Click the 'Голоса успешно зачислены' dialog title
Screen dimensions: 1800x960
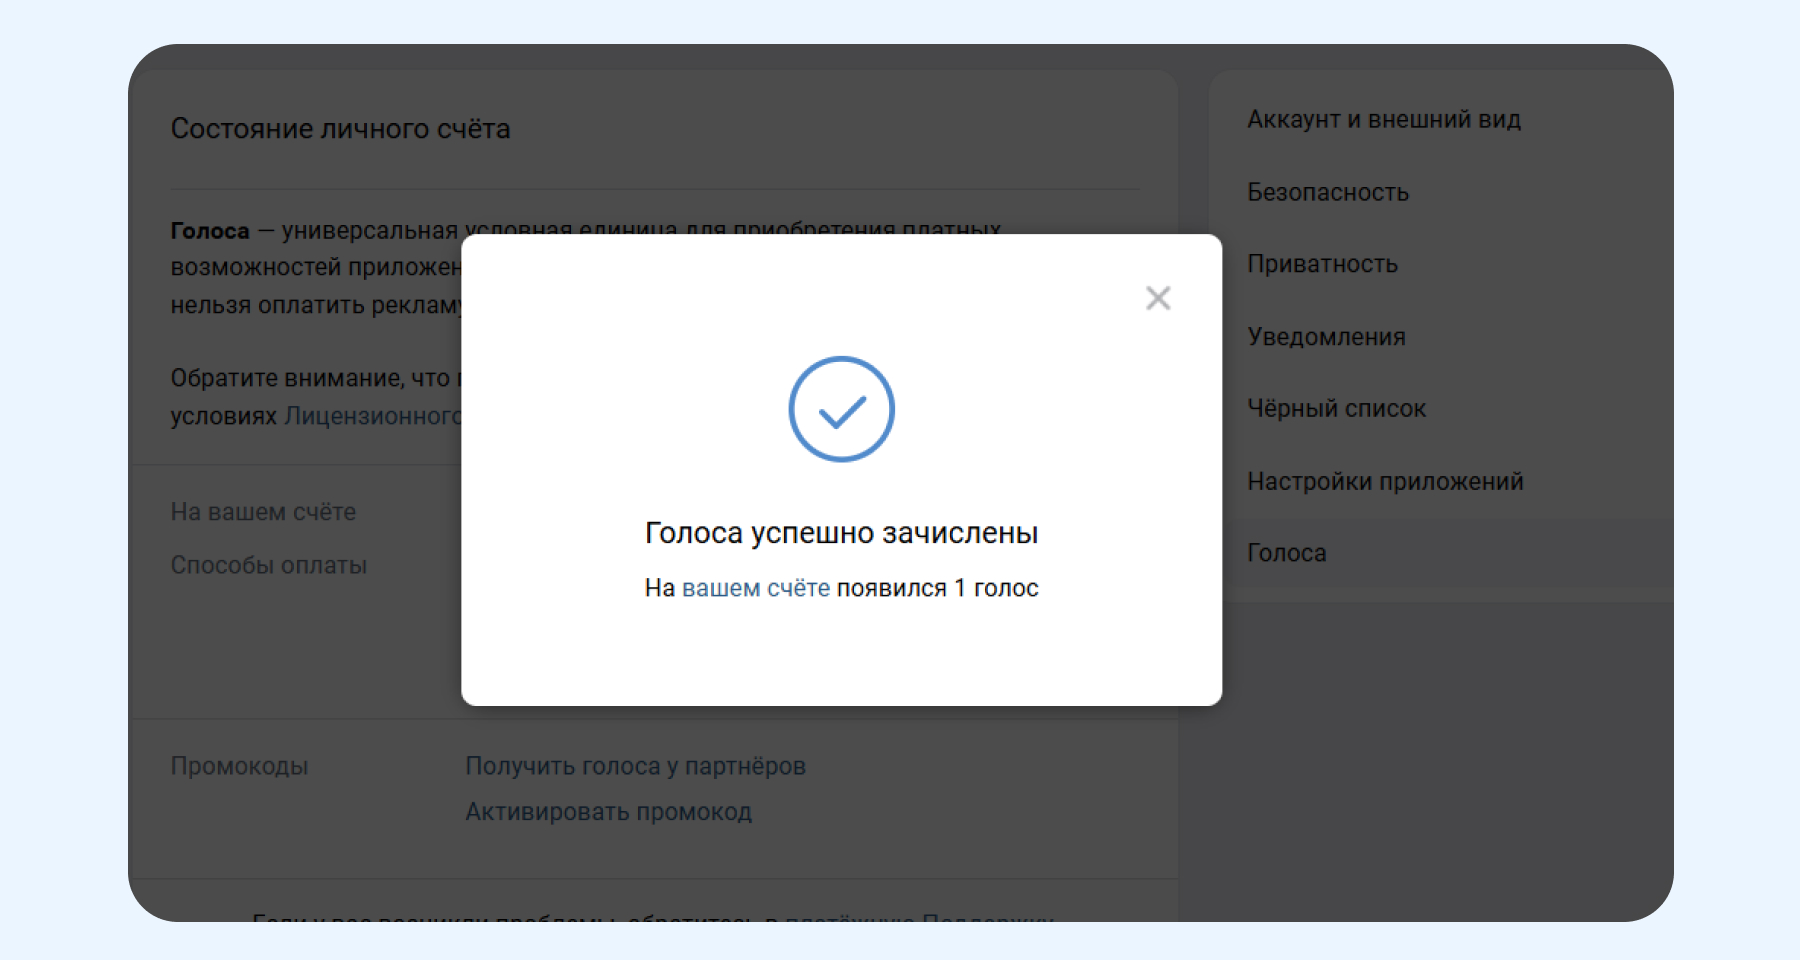point(841,533)
